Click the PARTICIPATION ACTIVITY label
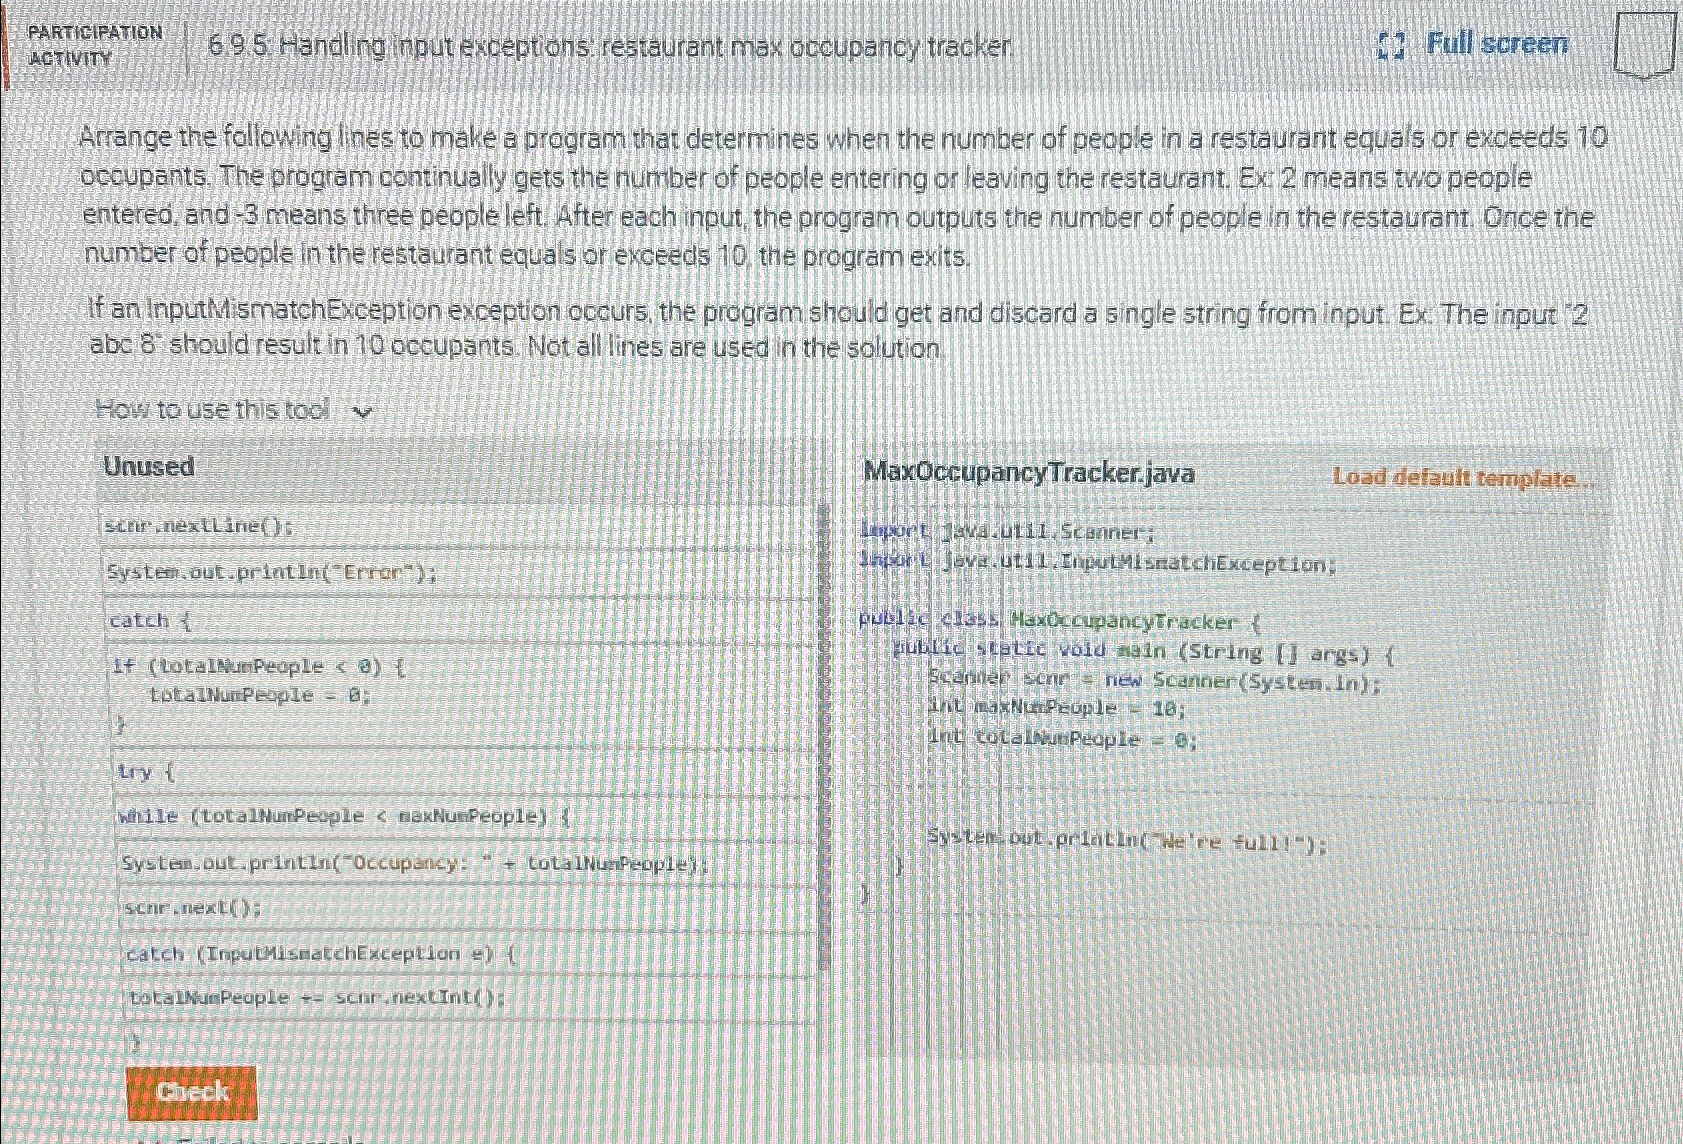1683x1144 pixels. click(94, 44)
